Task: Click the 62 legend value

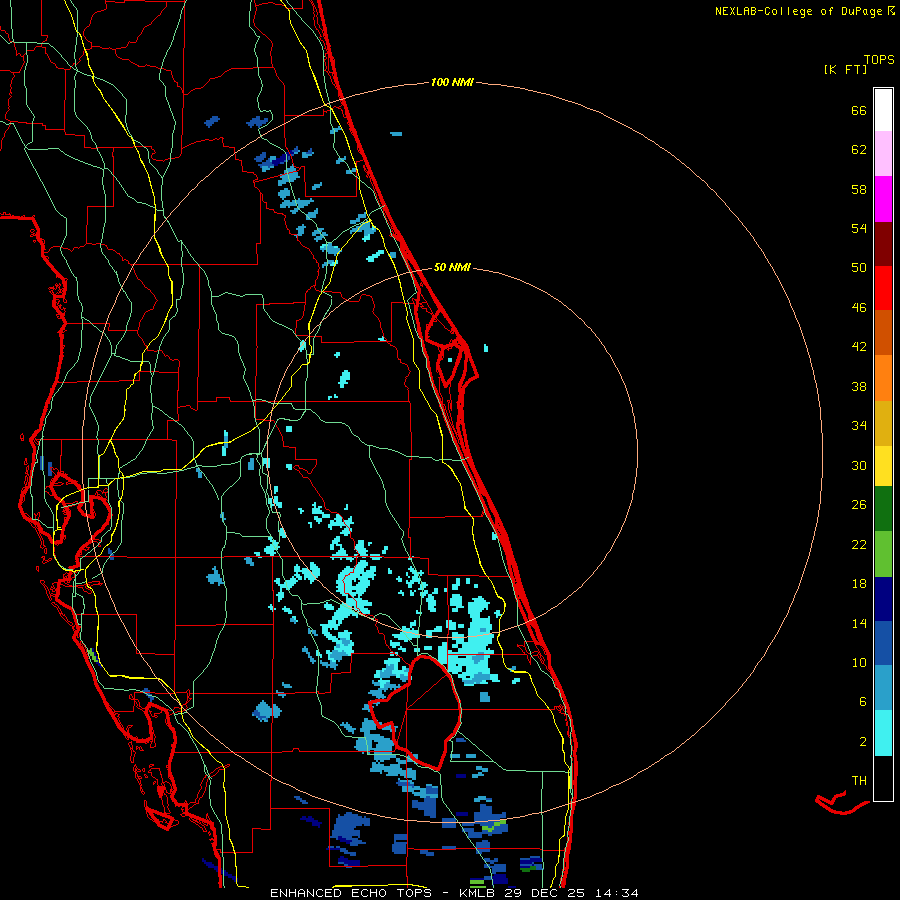Action: tap(859, 150)
